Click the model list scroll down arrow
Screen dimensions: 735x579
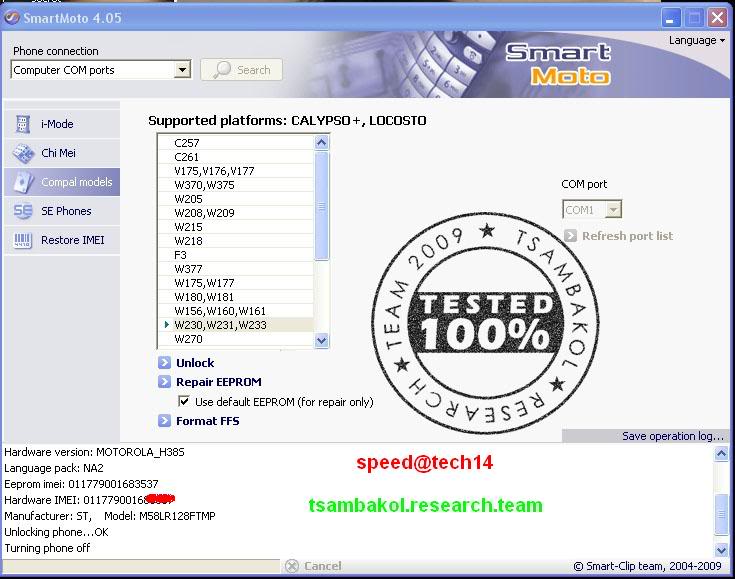pos(322,340)
